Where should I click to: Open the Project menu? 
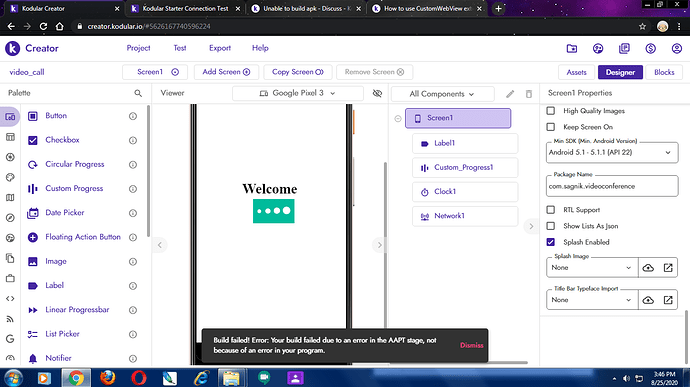[x=139, y=48]
